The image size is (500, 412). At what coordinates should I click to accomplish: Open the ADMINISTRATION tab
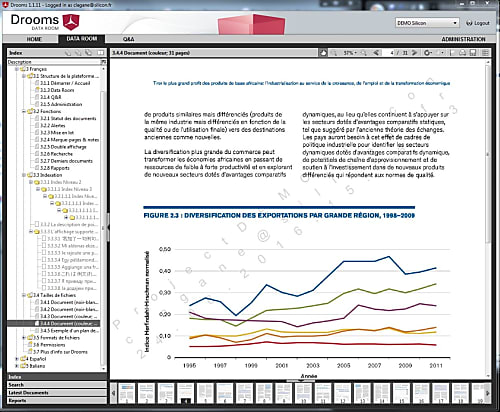[x=463, y=39]
